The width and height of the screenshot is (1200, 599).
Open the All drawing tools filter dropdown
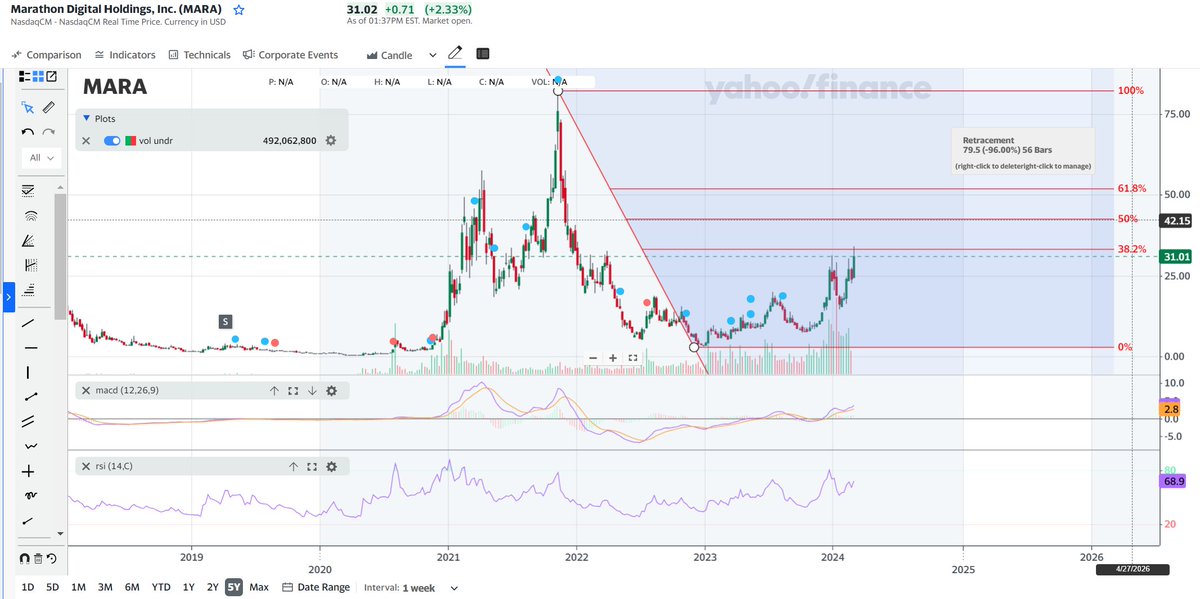(x=40, y=158)
